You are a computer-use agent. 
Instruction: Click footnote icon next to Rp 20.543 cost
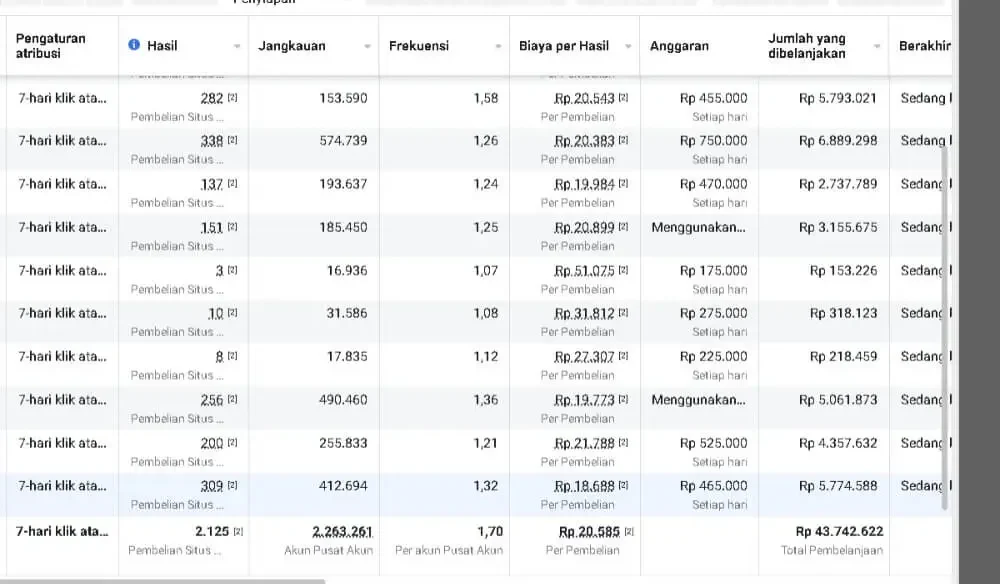(x=623, y=98)
